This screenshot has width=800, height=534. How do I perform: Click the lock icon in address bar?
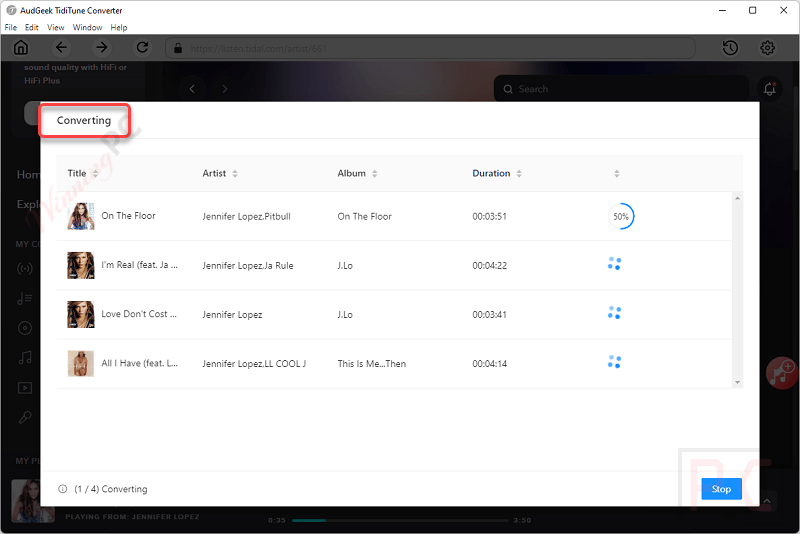pos(178,48)
